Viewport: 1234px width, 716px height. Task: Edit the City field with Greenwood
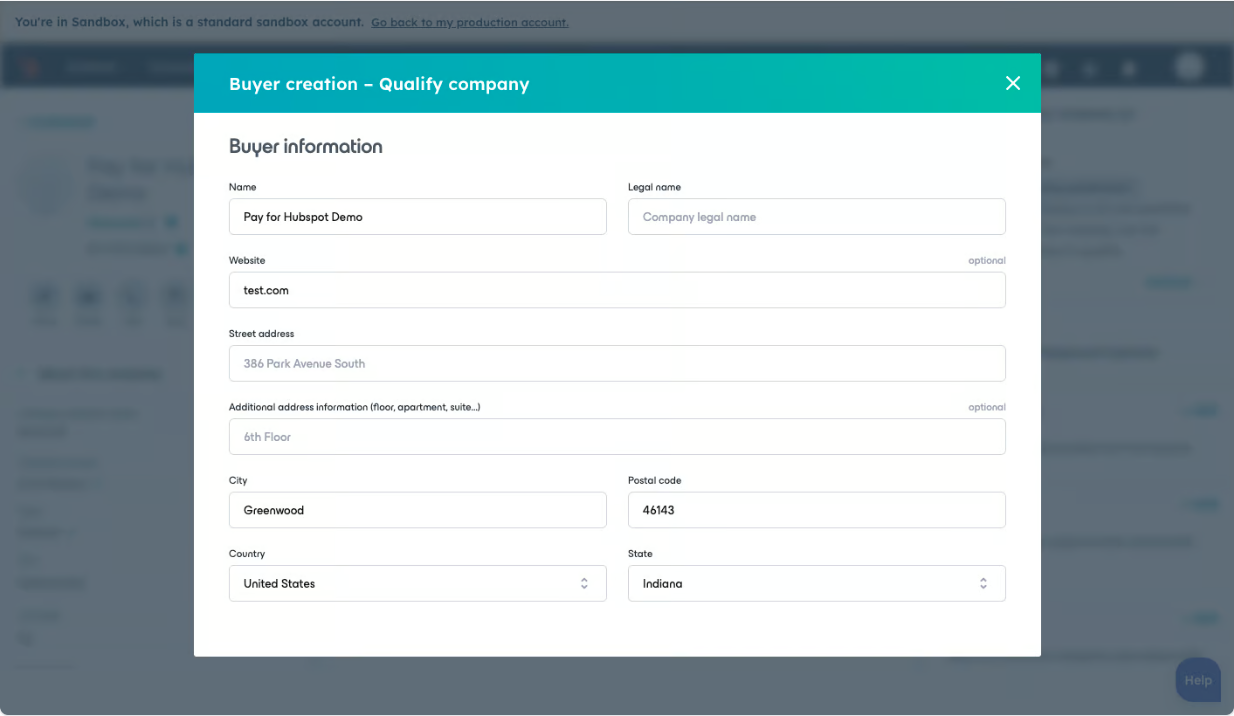(x=418, y=510)
